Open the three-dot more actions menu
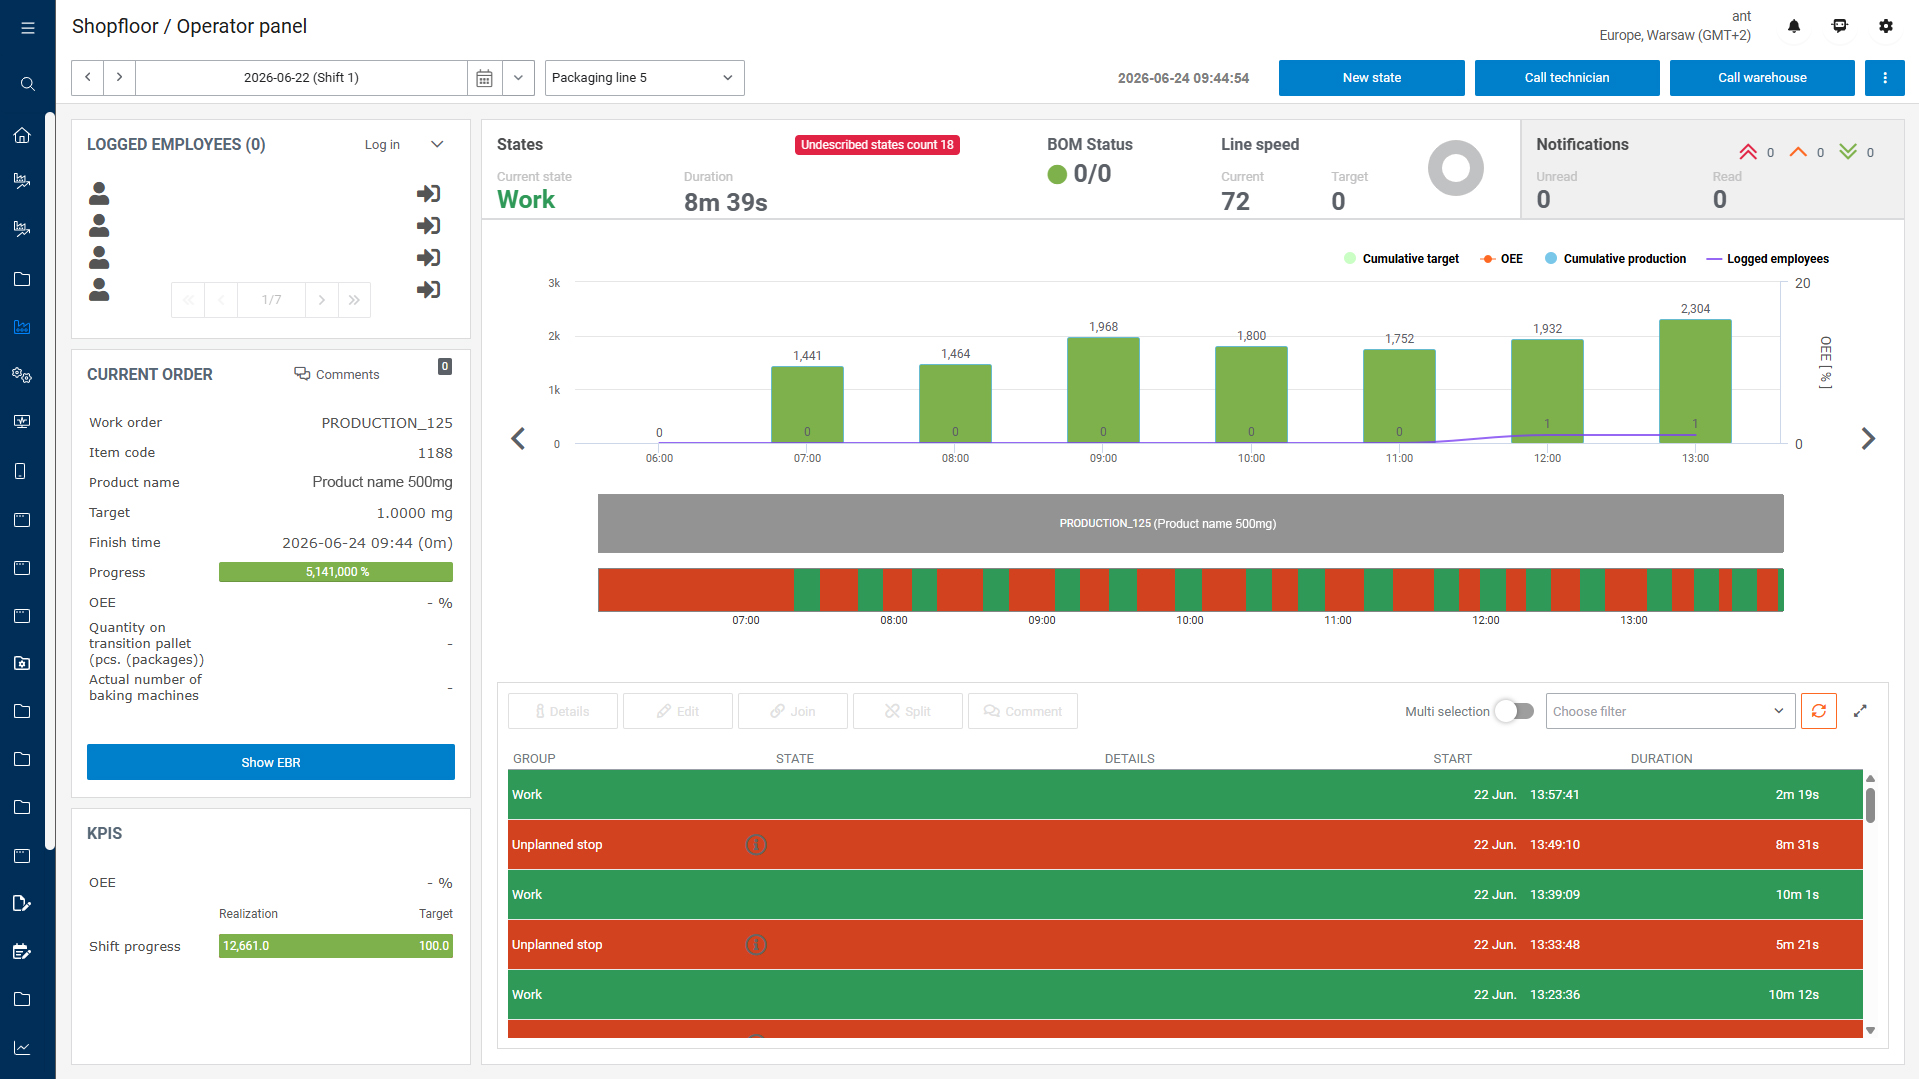 1884,78
